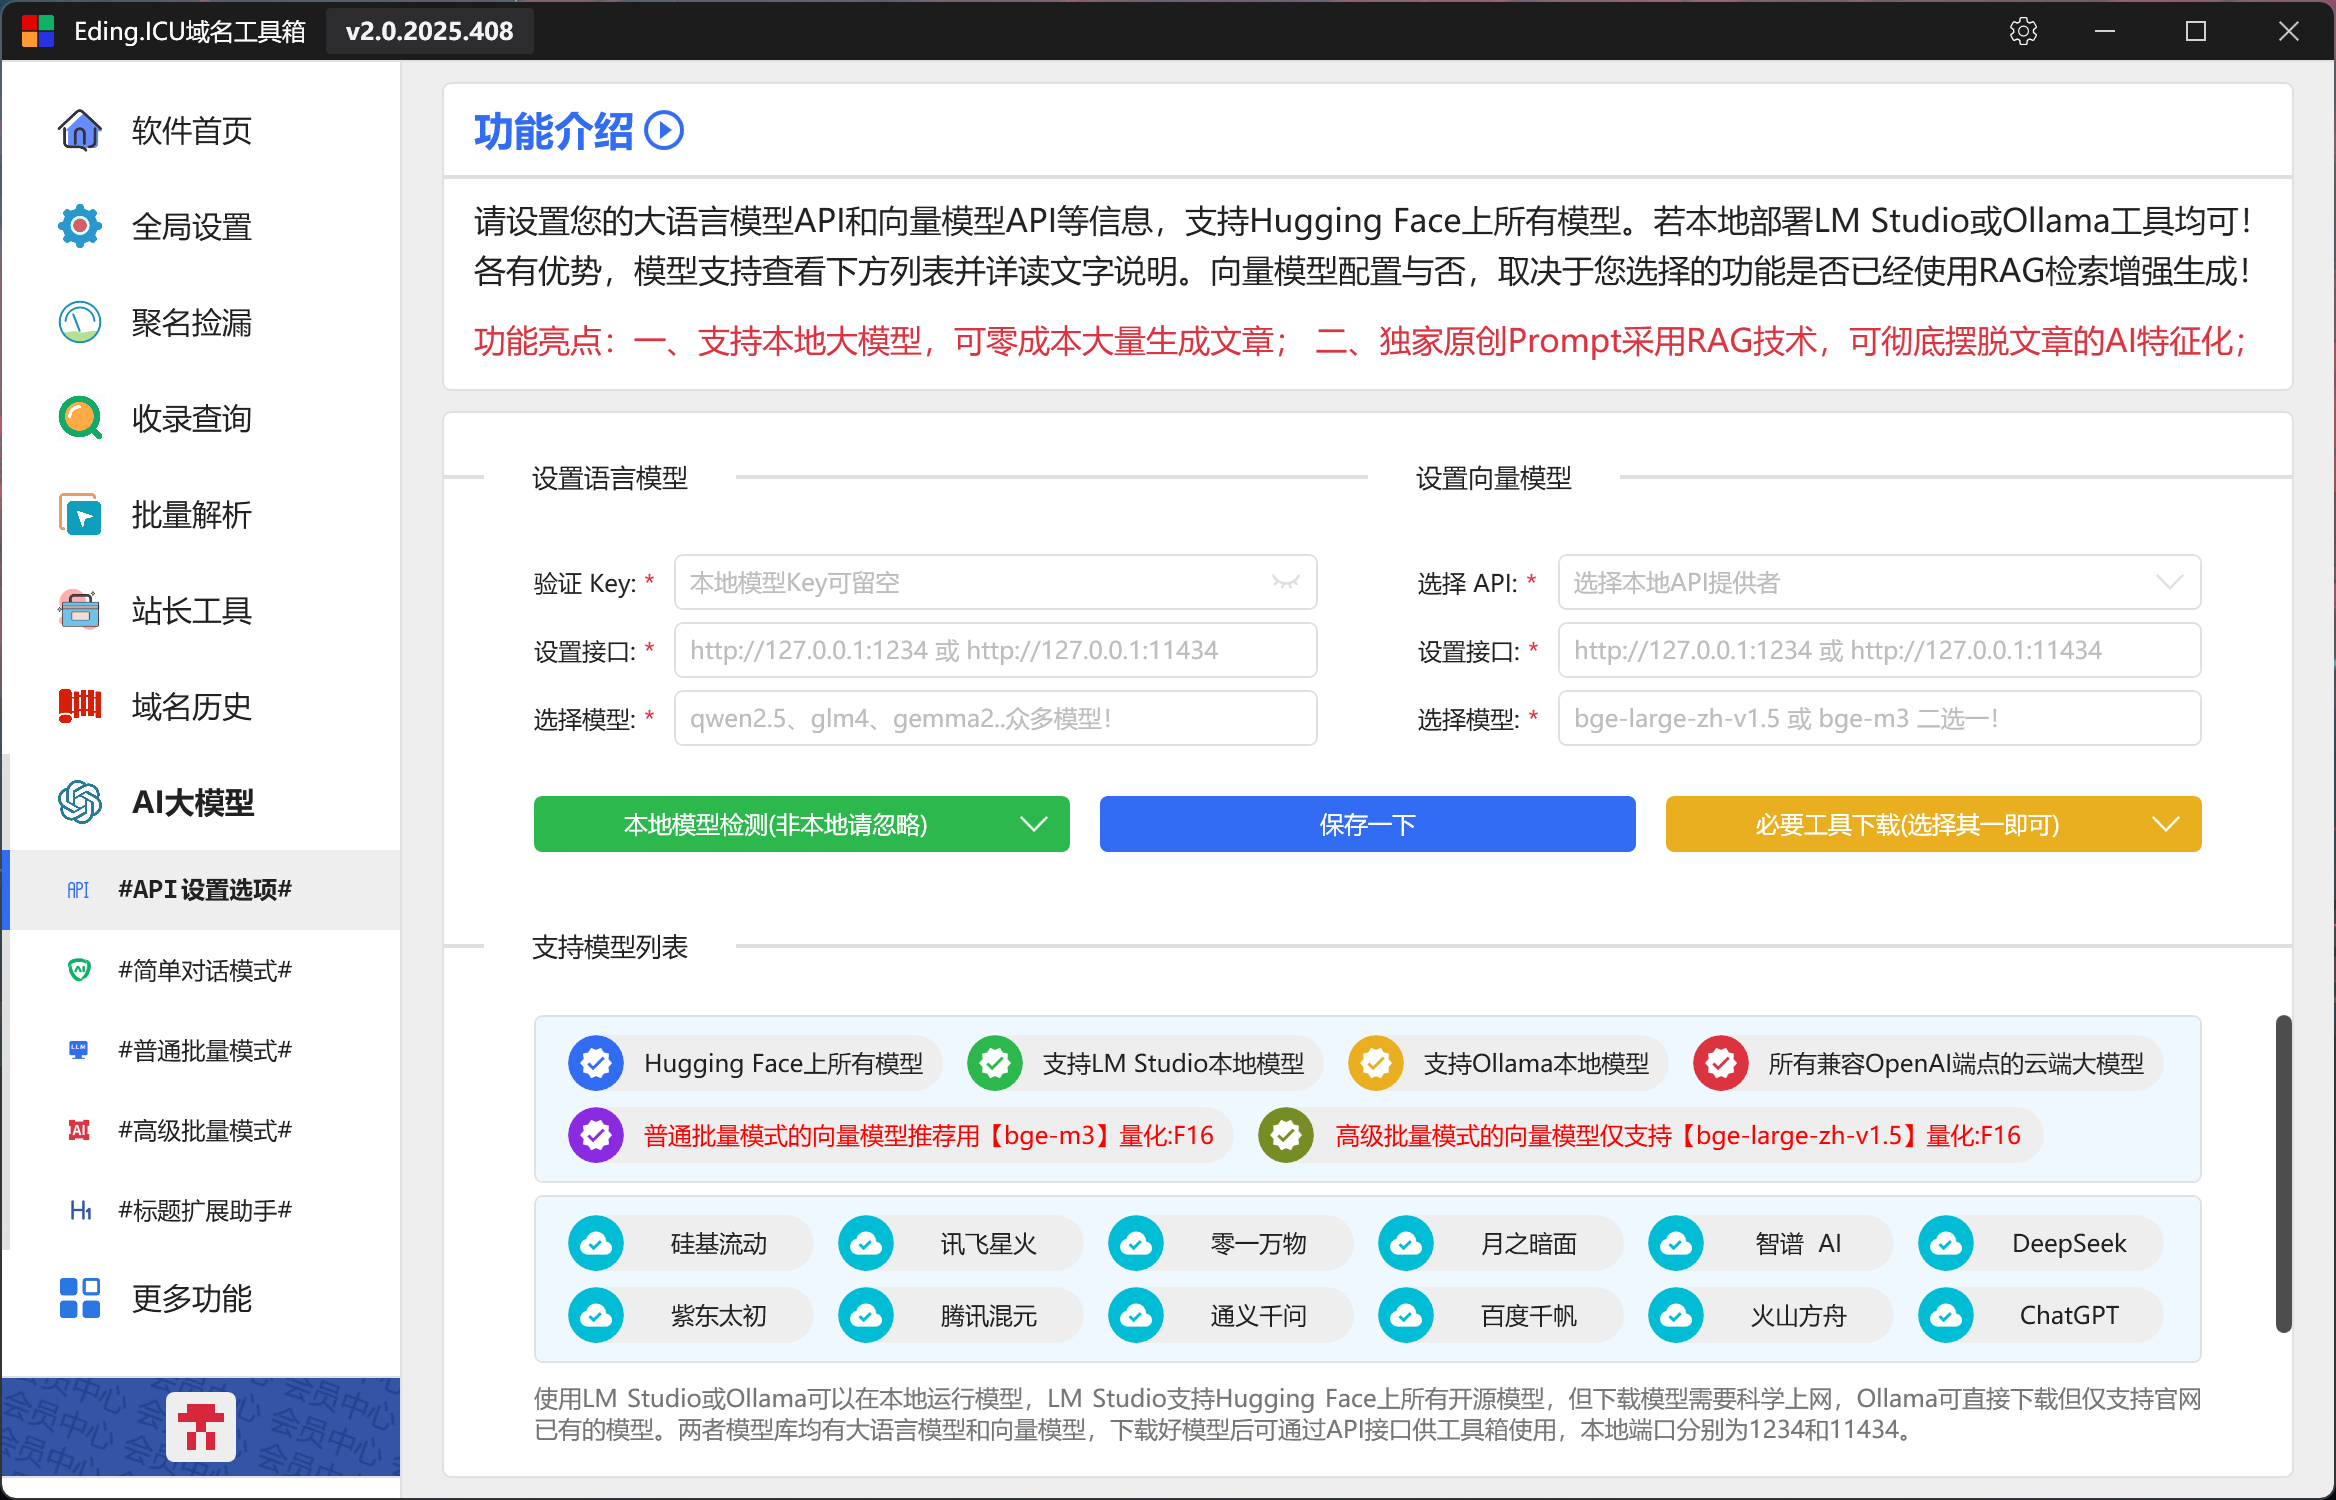2336x1500 pixels.
Task: Open the #普通批量模式# menu item
Action: [x=201, y=1050]
